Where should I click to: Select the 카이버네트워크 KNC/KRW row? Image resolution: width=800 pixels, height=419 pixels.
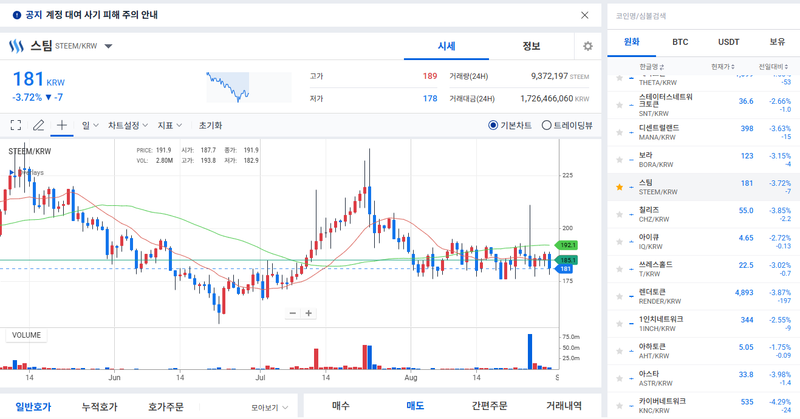click(x=704, y=405)
